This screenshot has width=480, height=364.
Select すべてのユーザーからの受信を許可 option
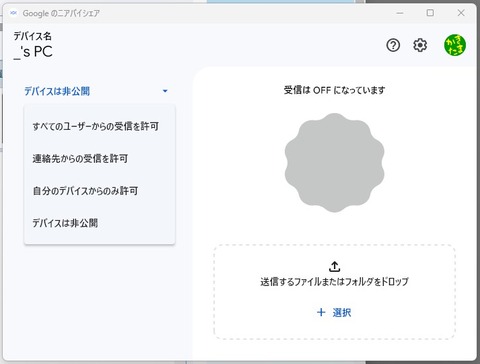pyautogui.click(x=99, y=126)
